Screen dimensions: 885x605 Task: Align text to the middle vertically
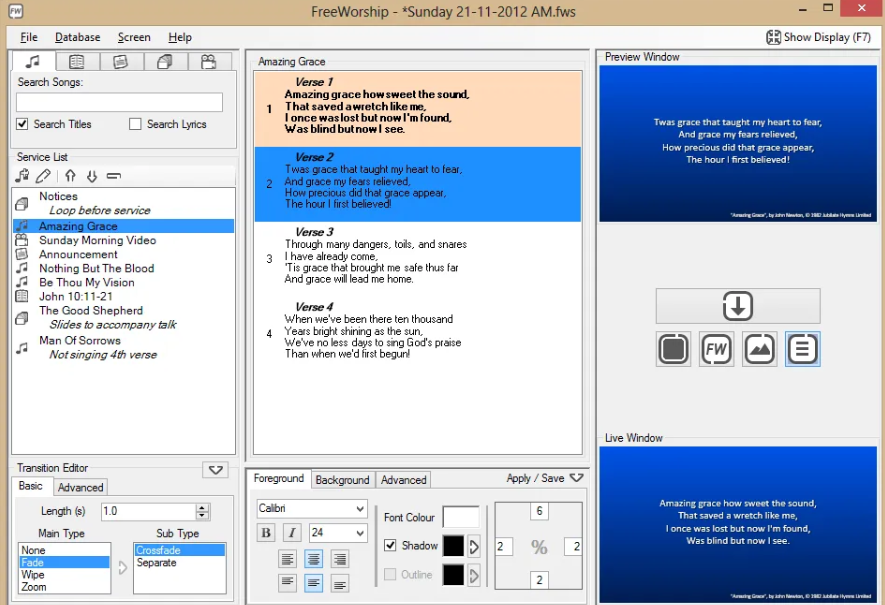313,583
